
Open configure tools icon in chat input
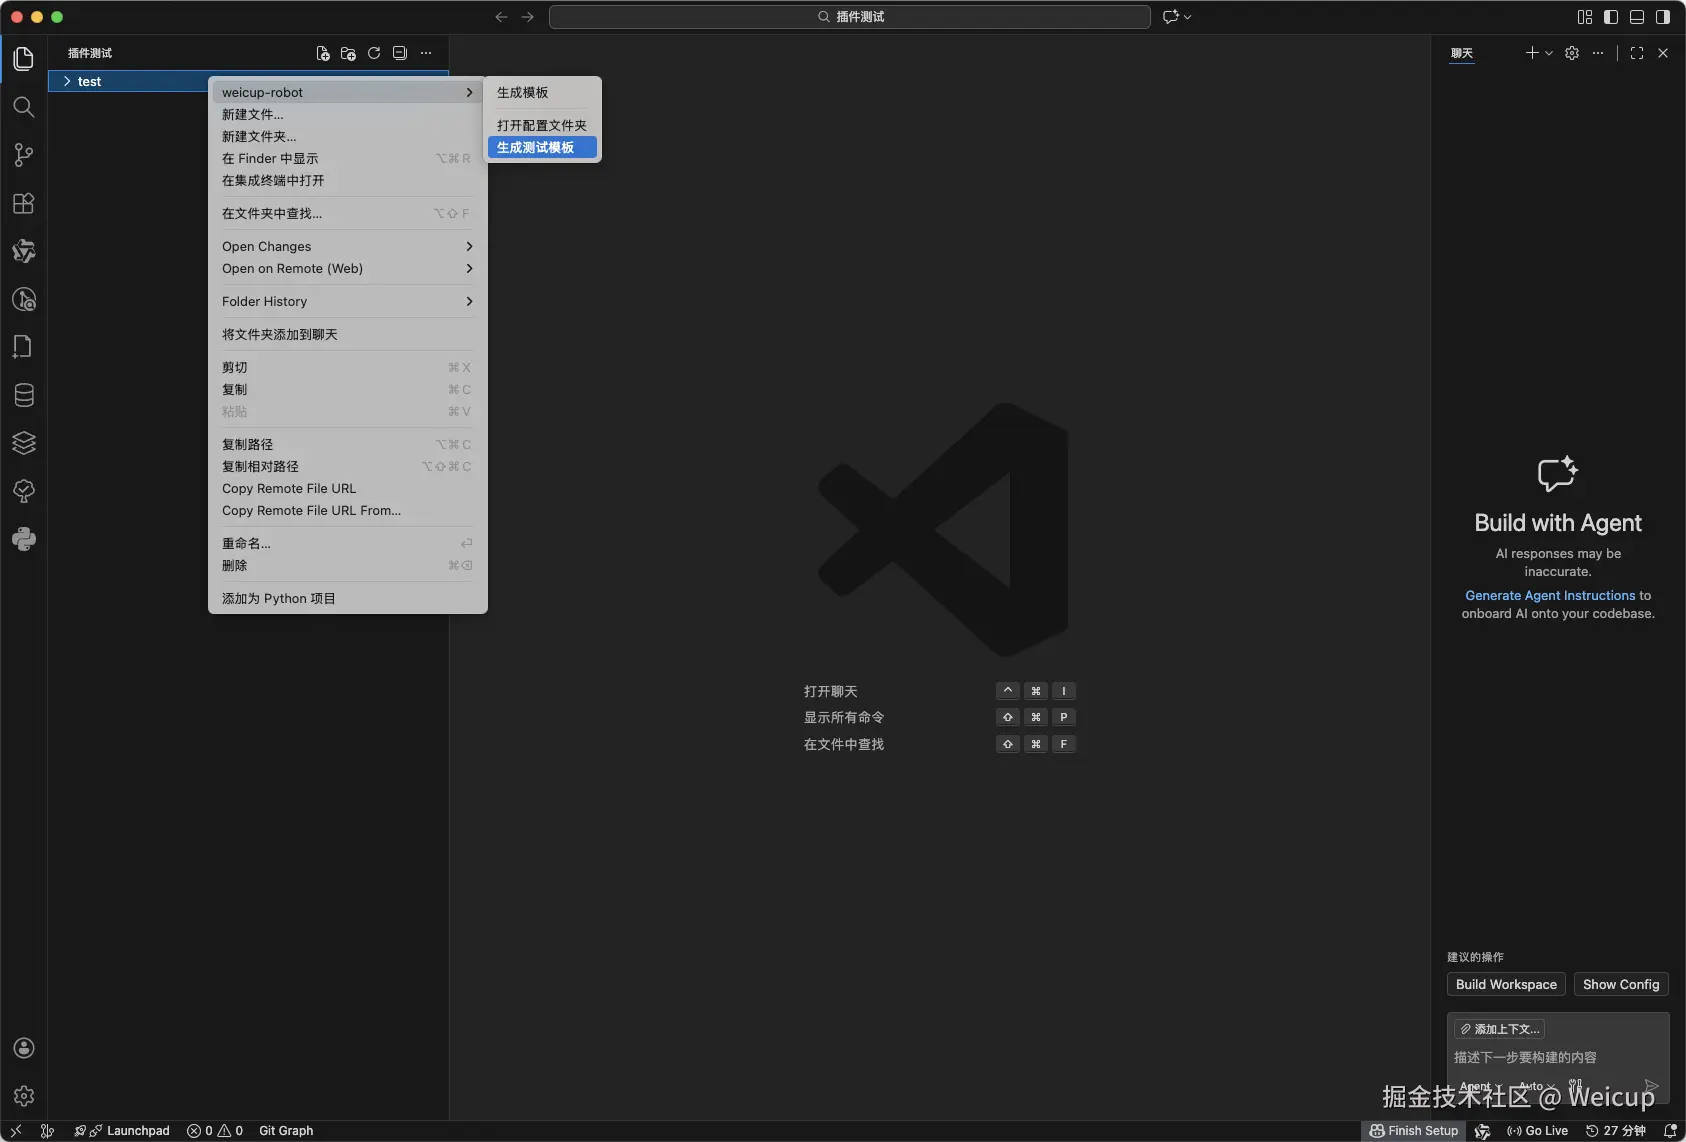tap(1576, 1085)
